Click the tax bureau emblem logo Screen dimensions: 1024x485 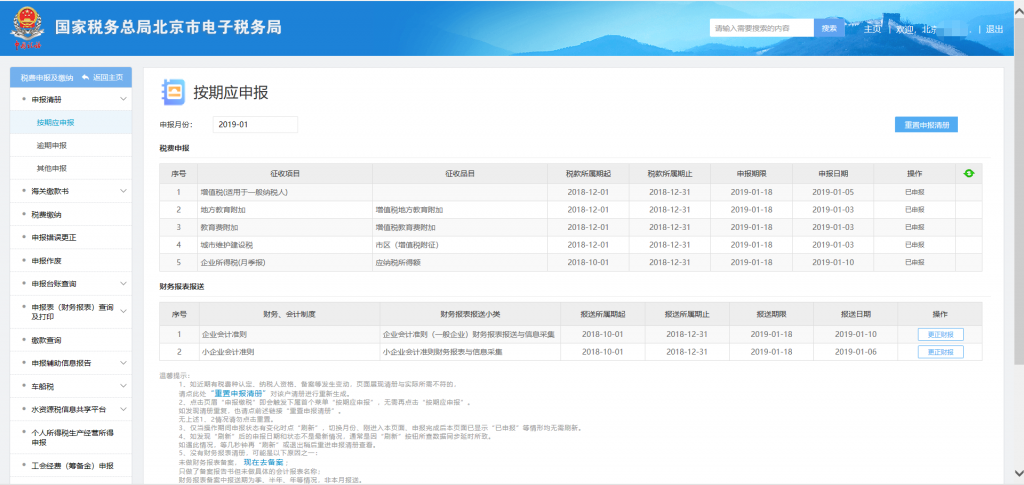(x=27, y=29)
